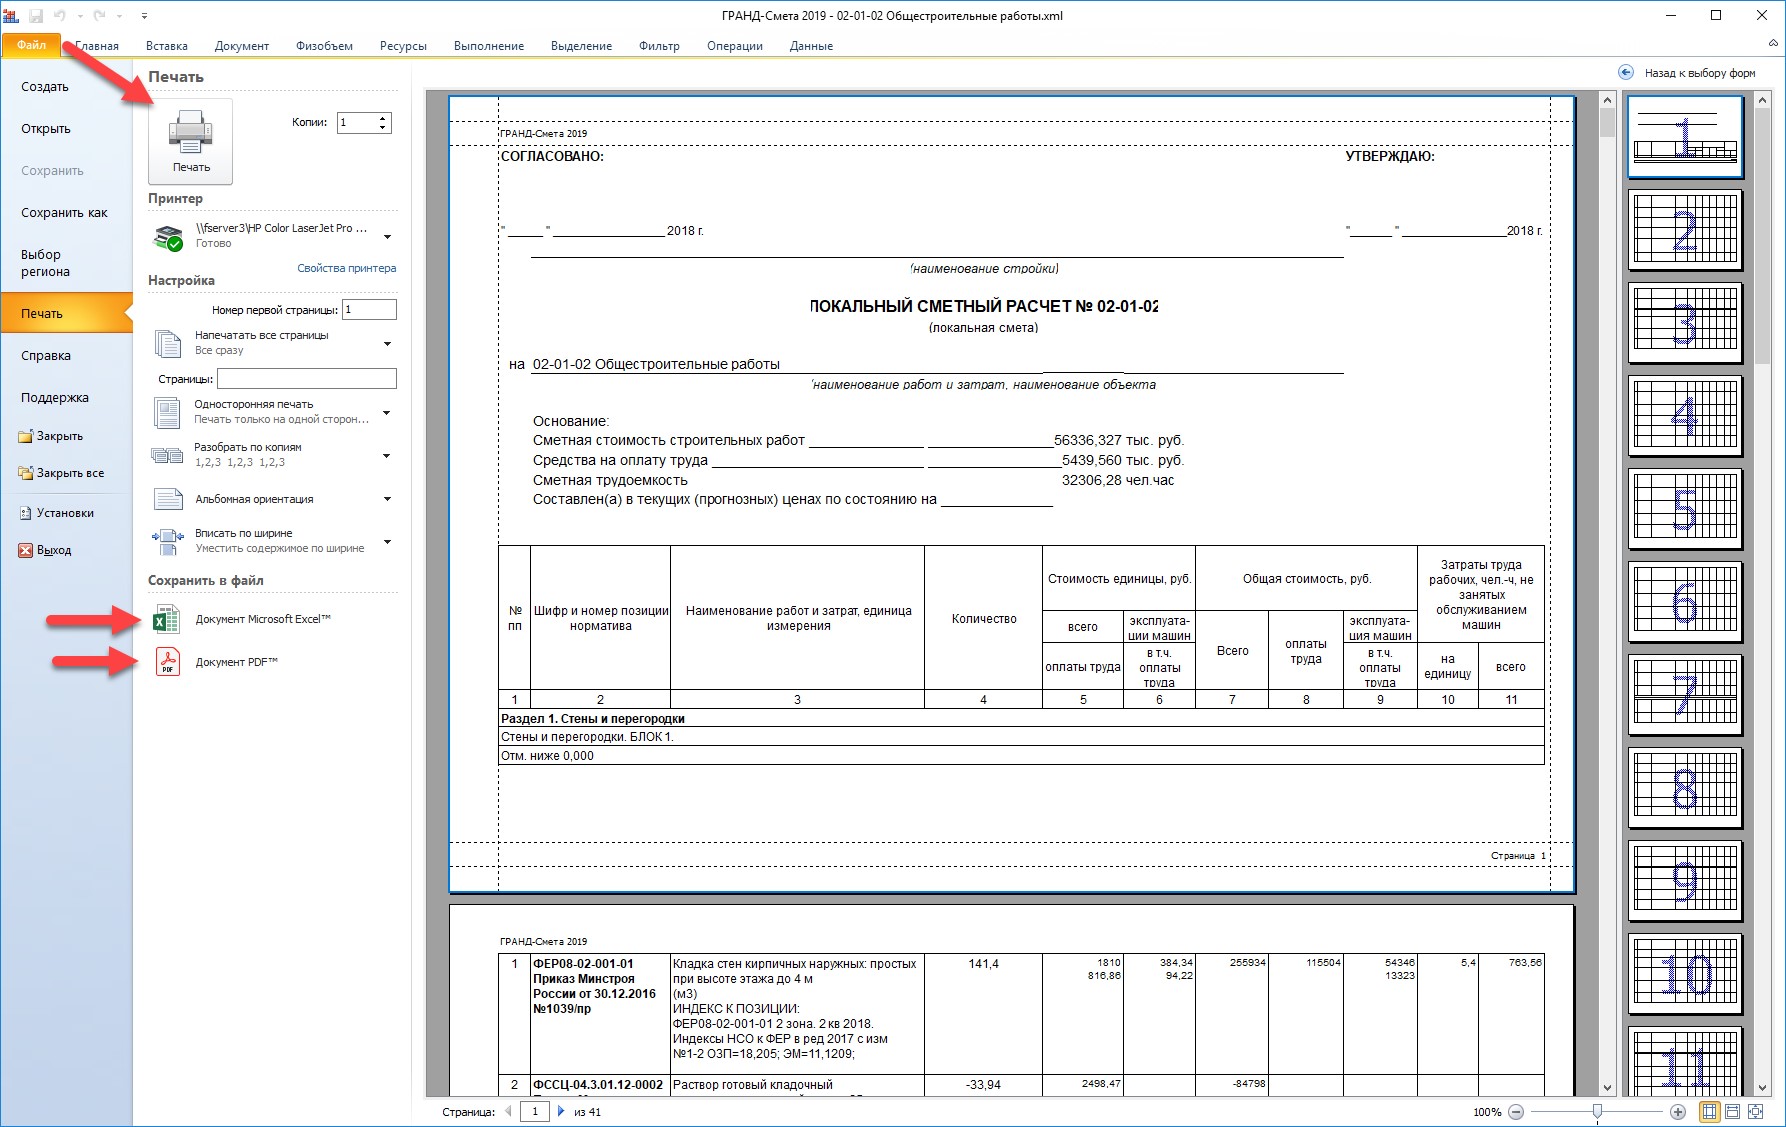Expand Вписать по ширине dropdown
Screen dimensions: 1786x1127
pyautogui.click(x=387, y=541)
